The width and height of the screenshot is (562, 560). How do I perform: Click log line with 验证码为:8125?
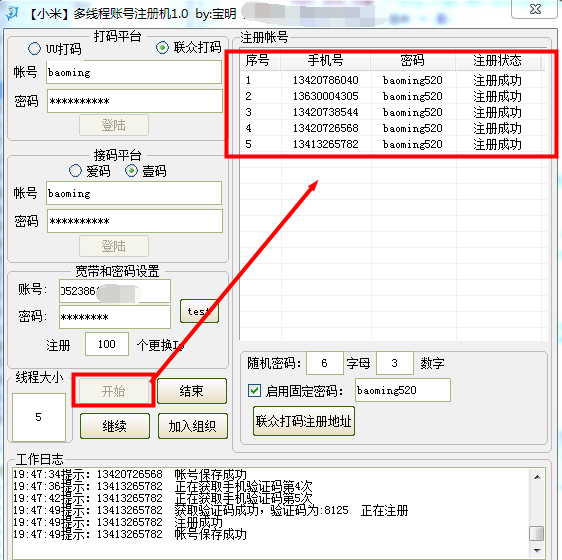coord(211,510)
